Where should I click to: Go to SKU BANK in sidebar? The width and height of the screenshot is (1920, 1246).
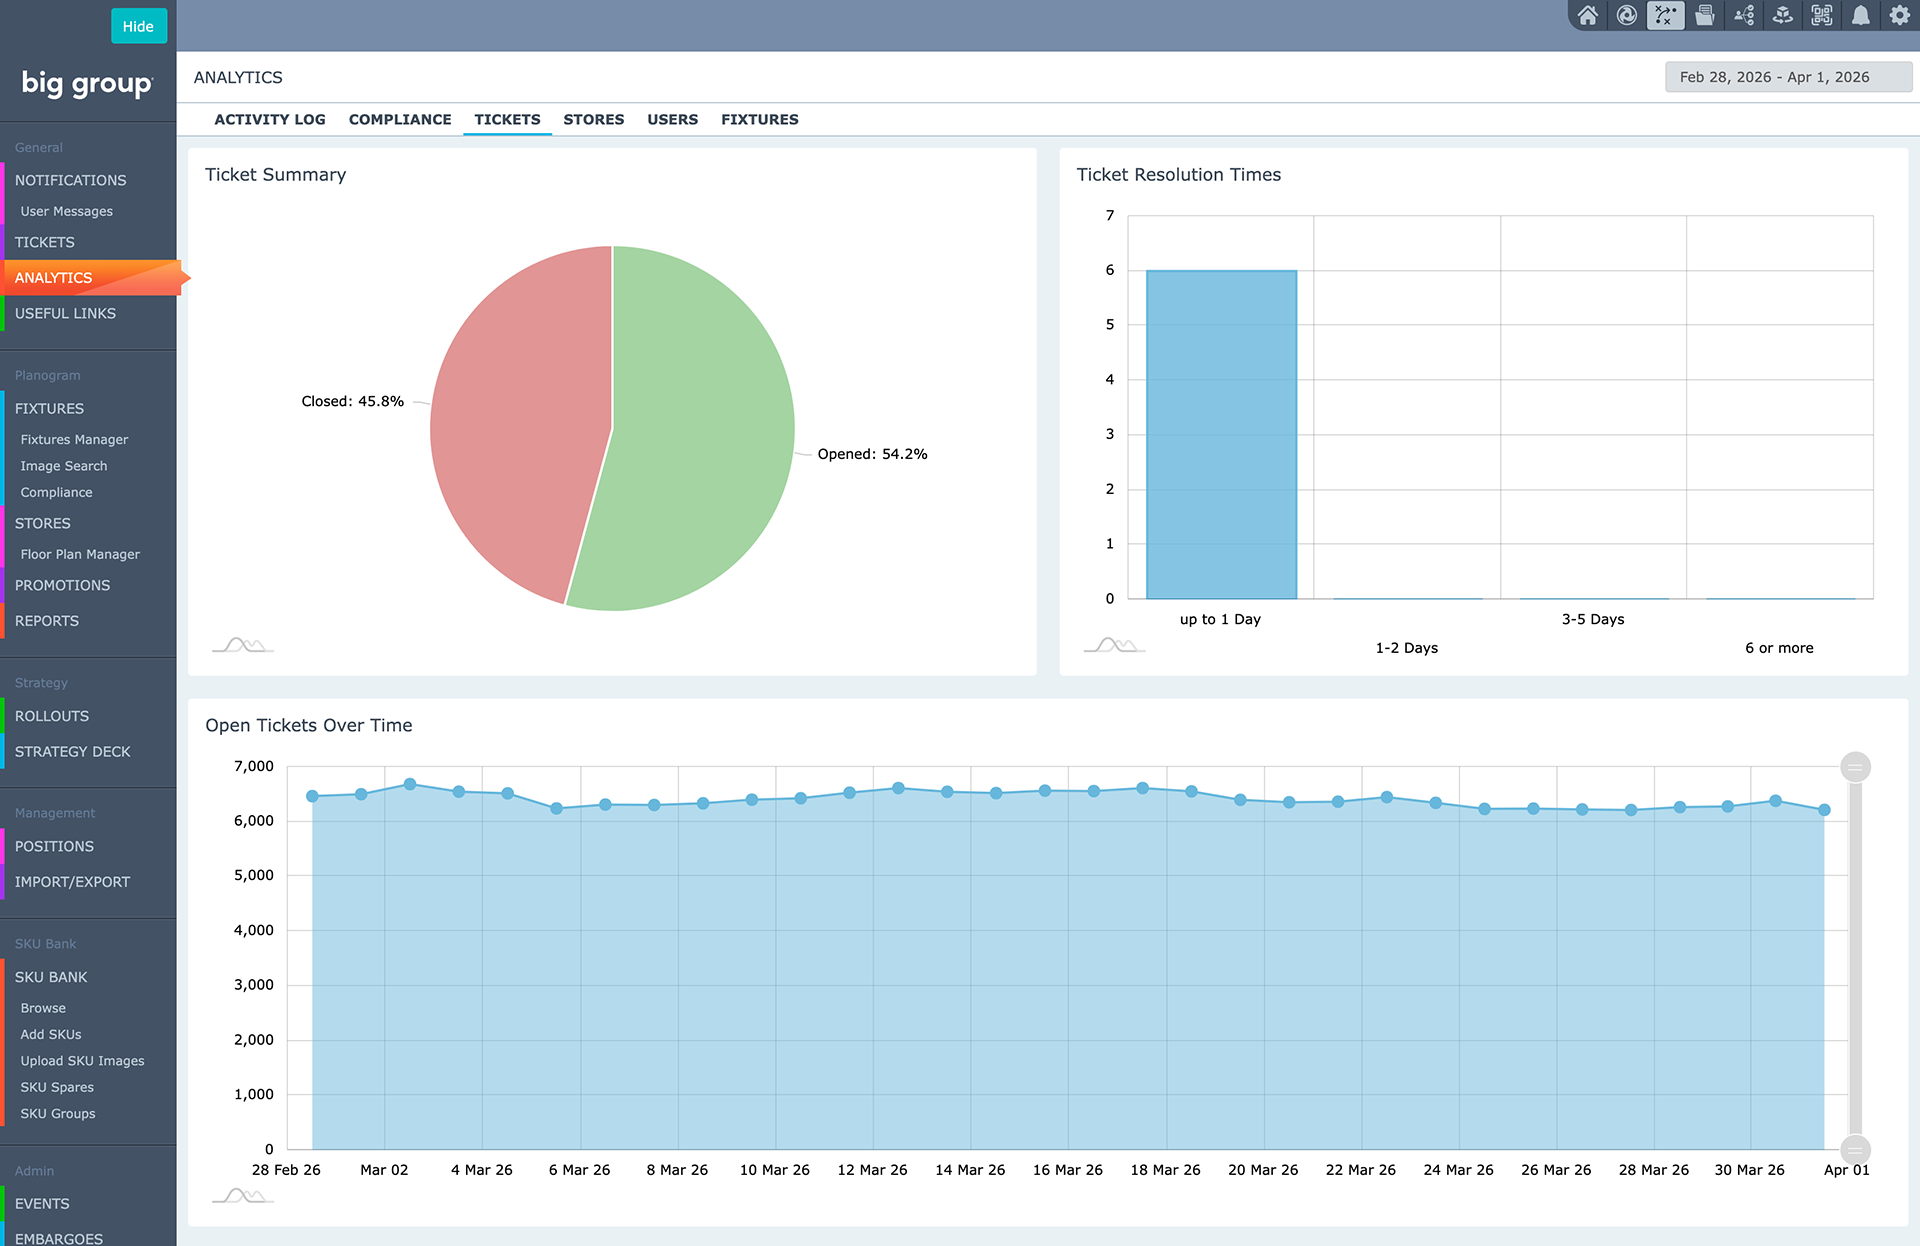51,977
